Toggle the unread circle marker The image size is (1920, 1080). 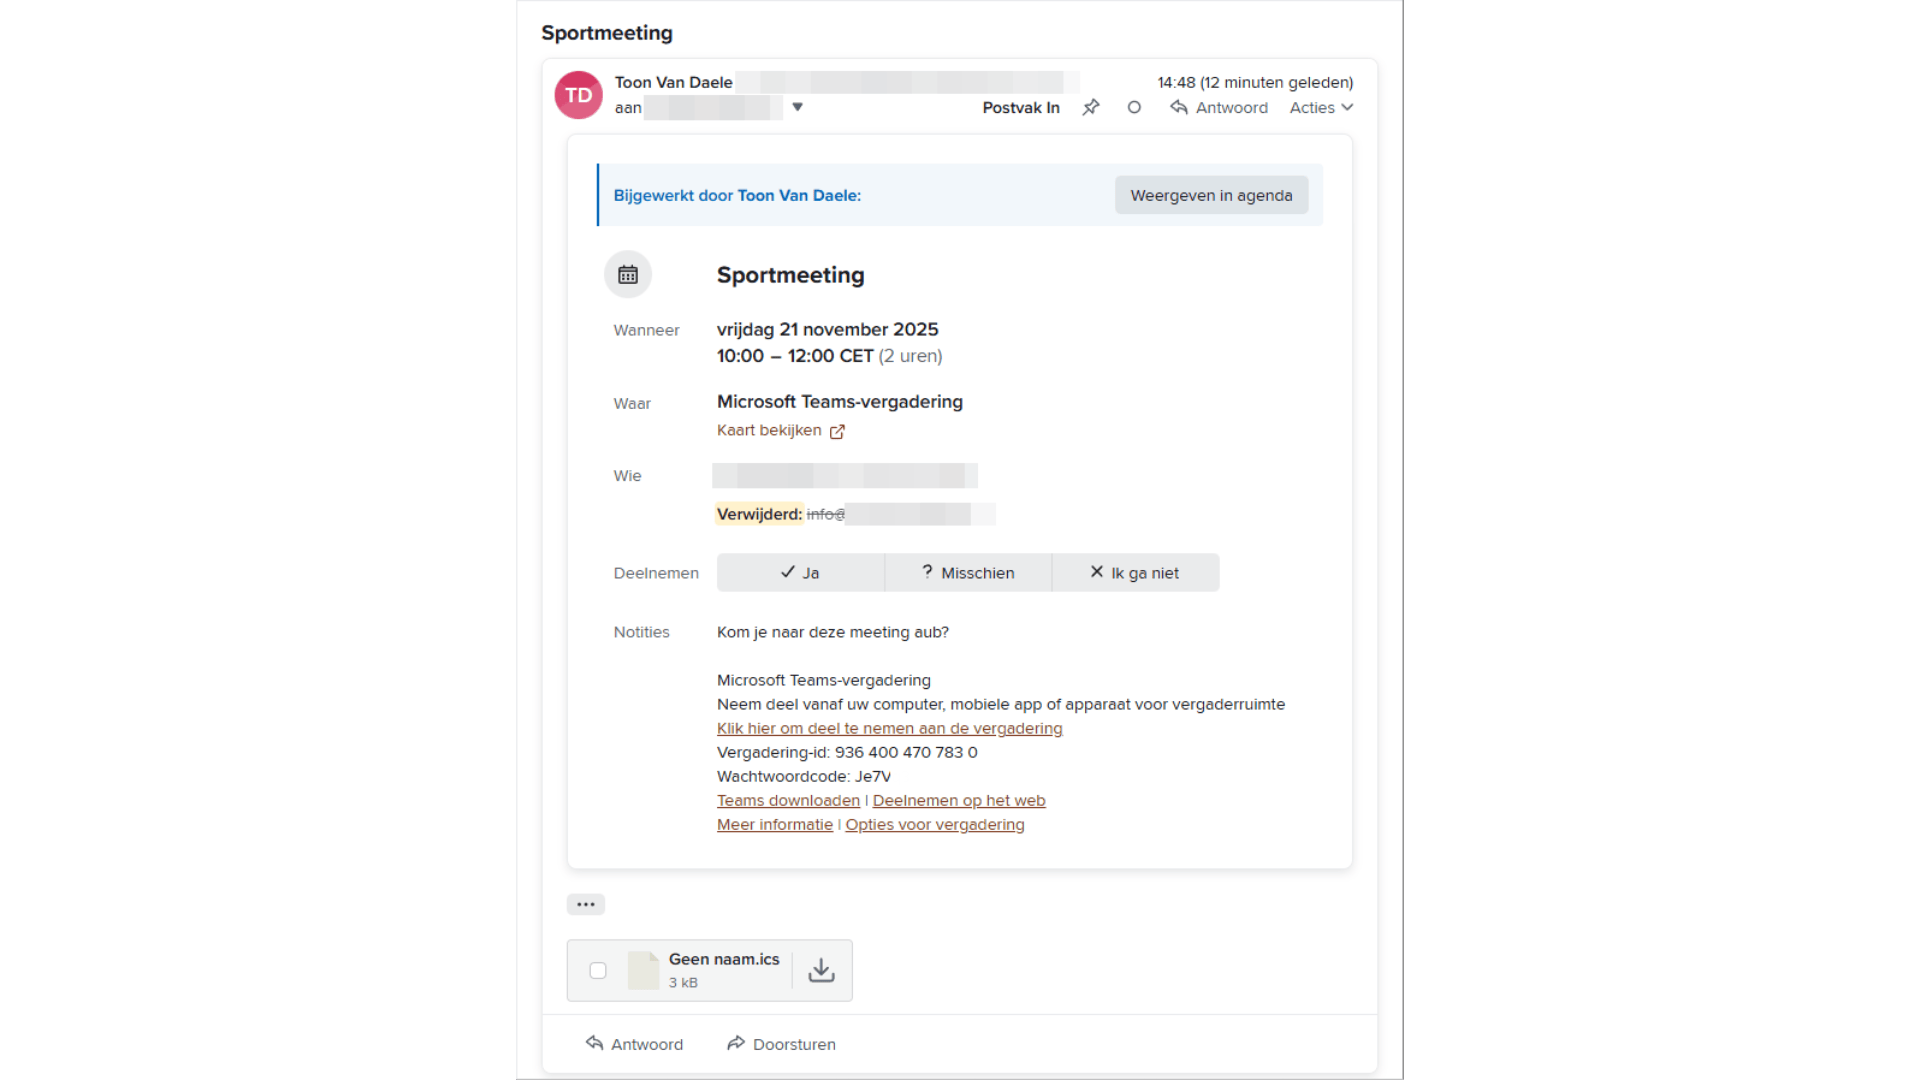[x=1134, y=107]
